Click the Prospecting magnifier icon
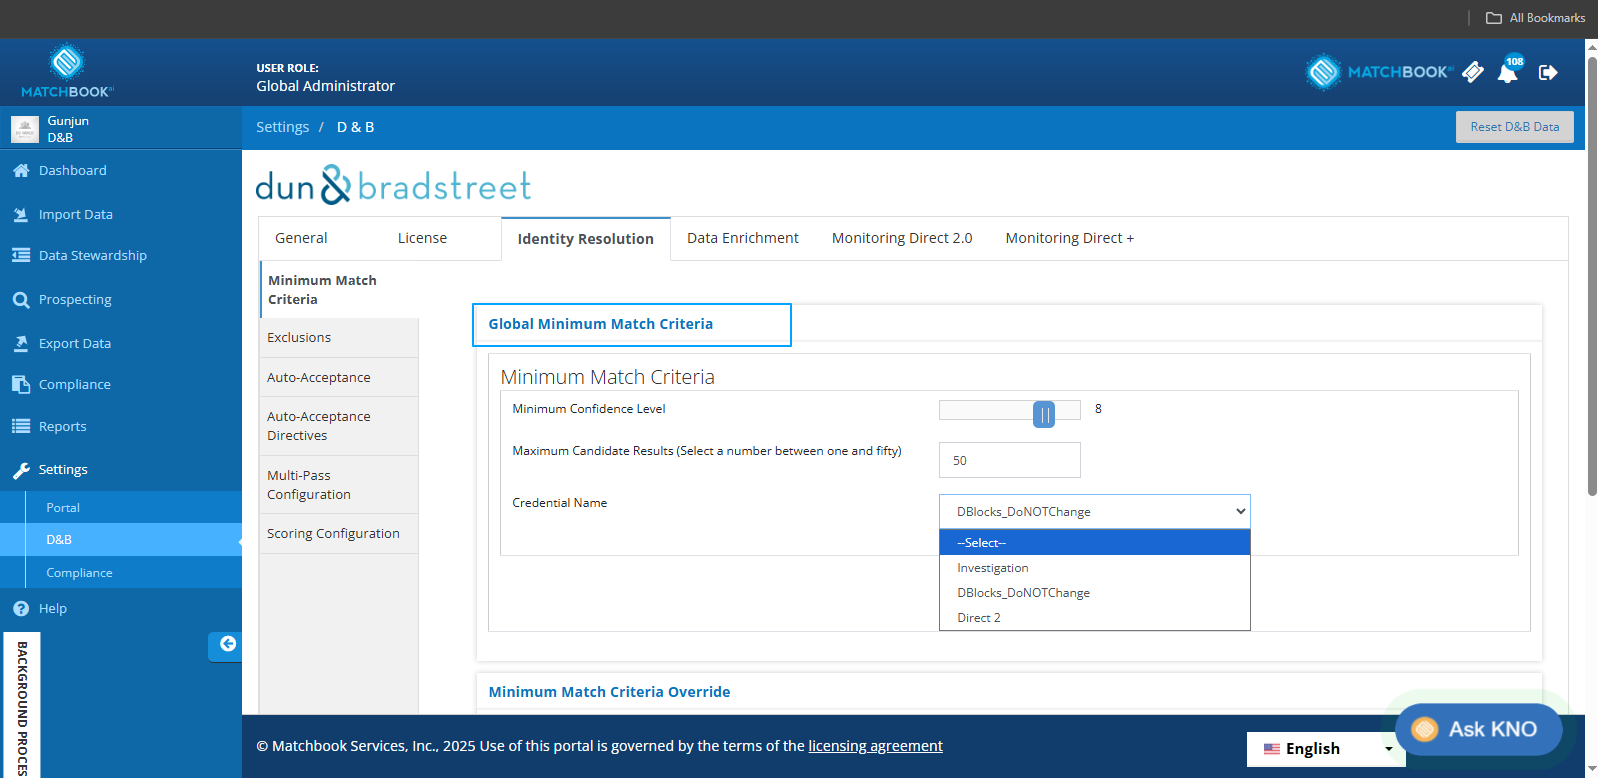 (x=21, y=300)
